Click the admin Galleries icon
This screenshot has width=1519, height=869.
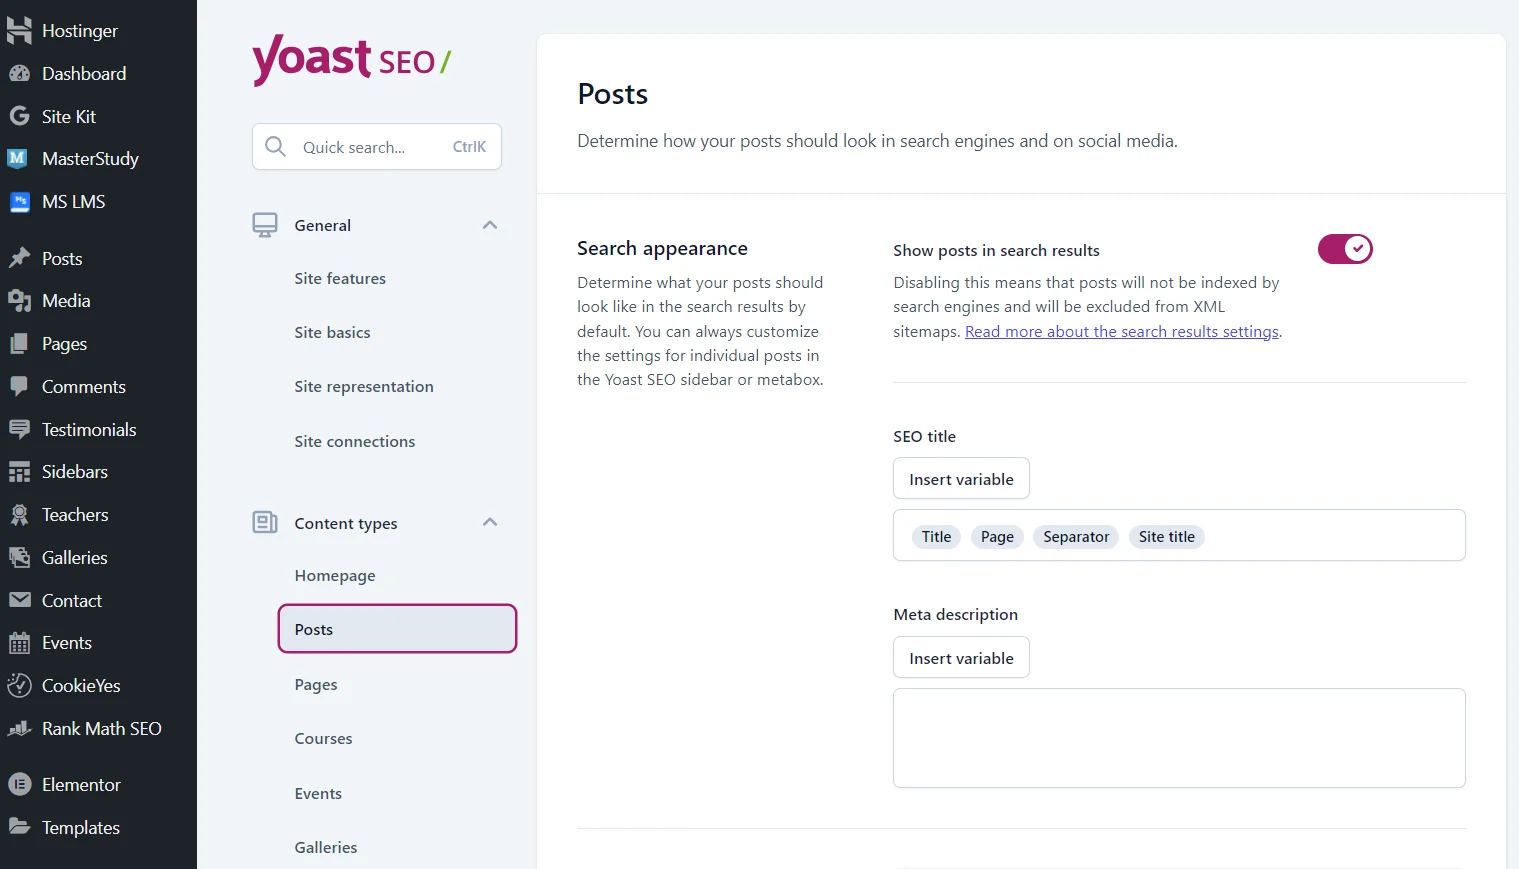(19, 558)
